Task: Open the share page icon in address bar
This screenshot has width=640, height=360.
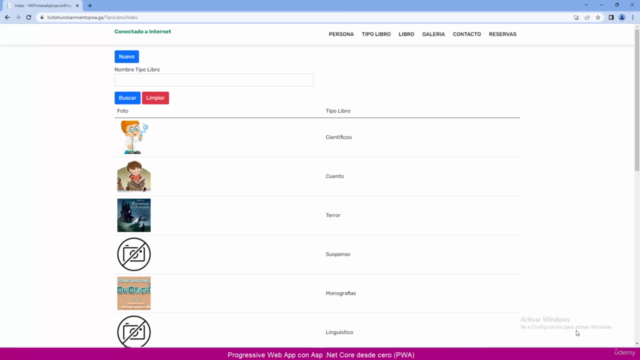Action: coord(587,18)
